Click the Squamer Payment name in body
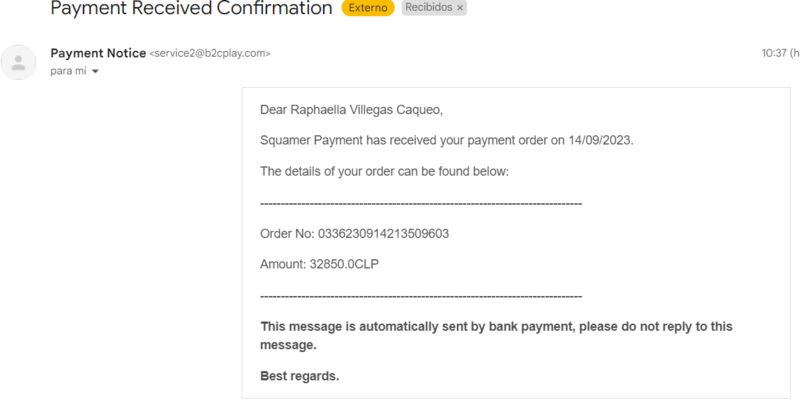Screen dimensions: 800x403 point(311,140)
